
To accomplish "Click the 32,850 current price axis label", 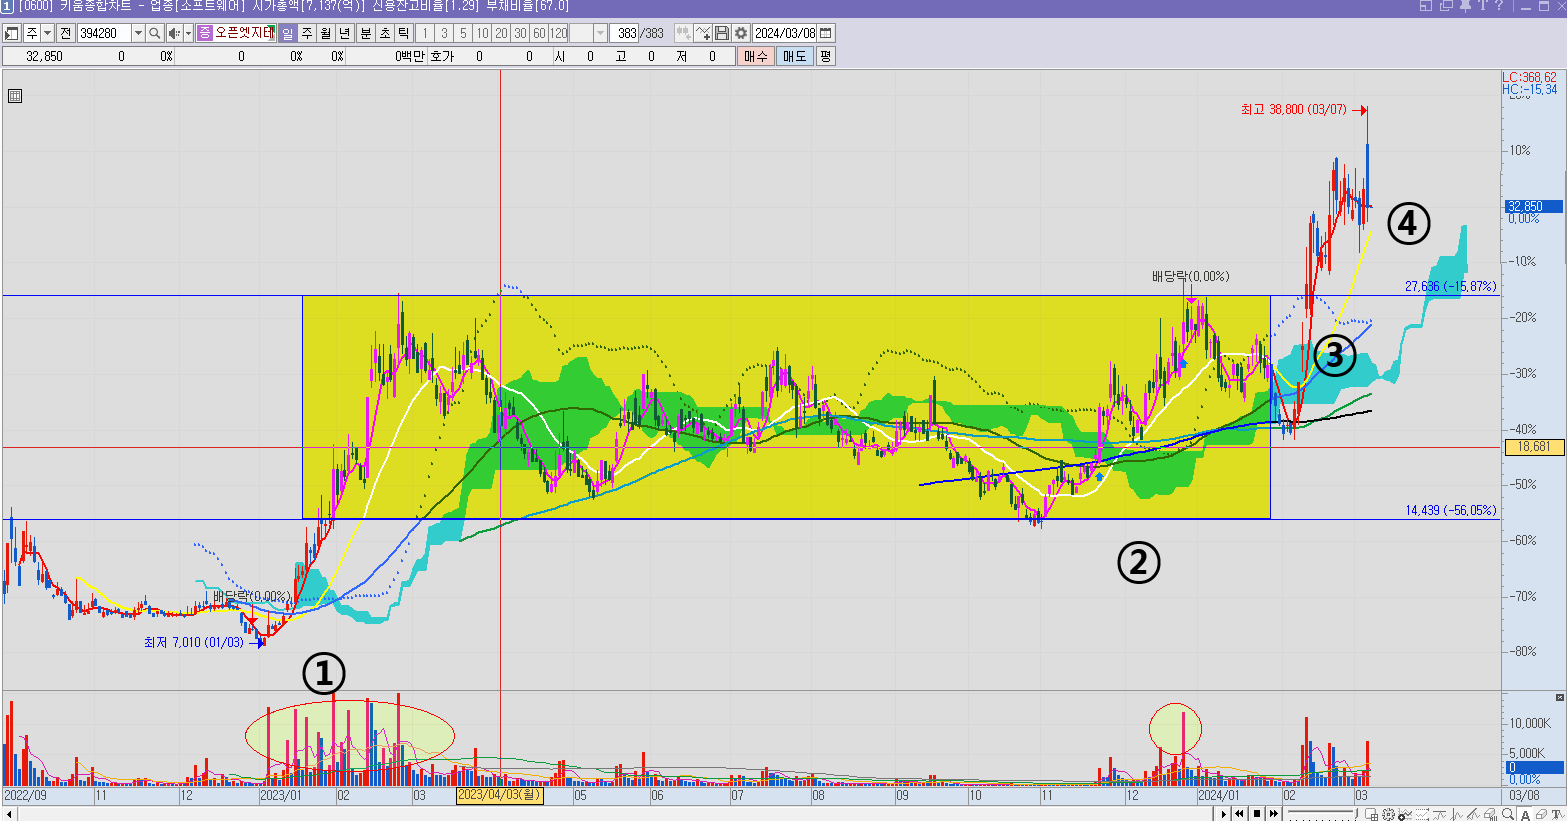I will (x=1534, y=206).
